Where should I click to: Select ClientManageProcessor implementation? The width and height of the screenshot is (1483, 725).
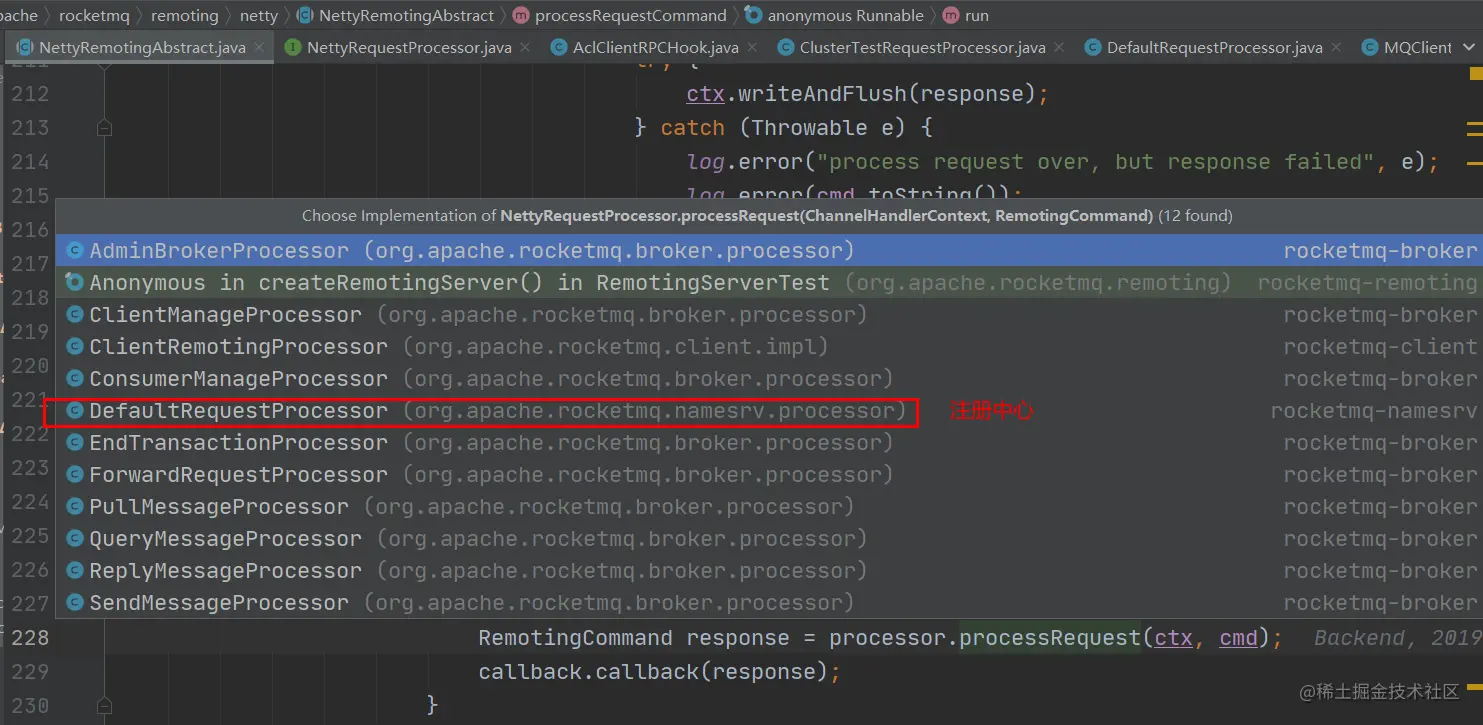[x=769, y=314]
